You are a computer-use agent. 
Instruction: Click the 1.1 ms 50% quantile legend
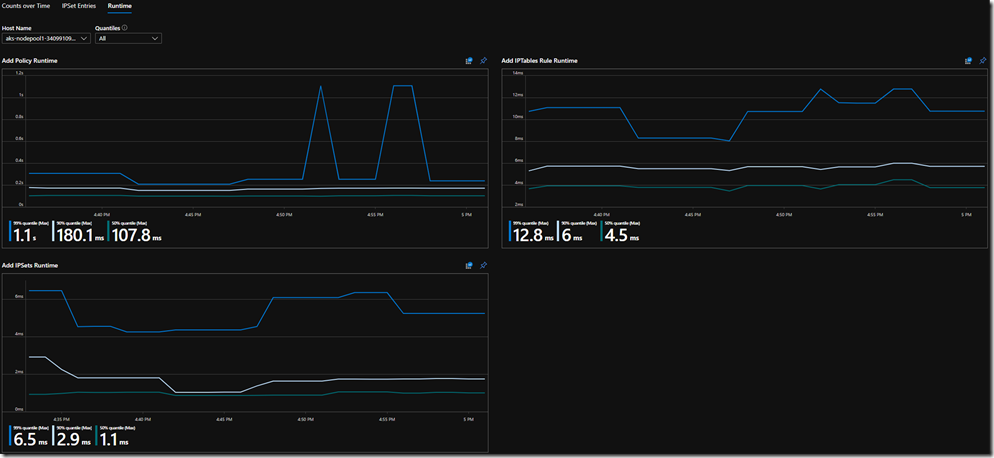[115, 436]
